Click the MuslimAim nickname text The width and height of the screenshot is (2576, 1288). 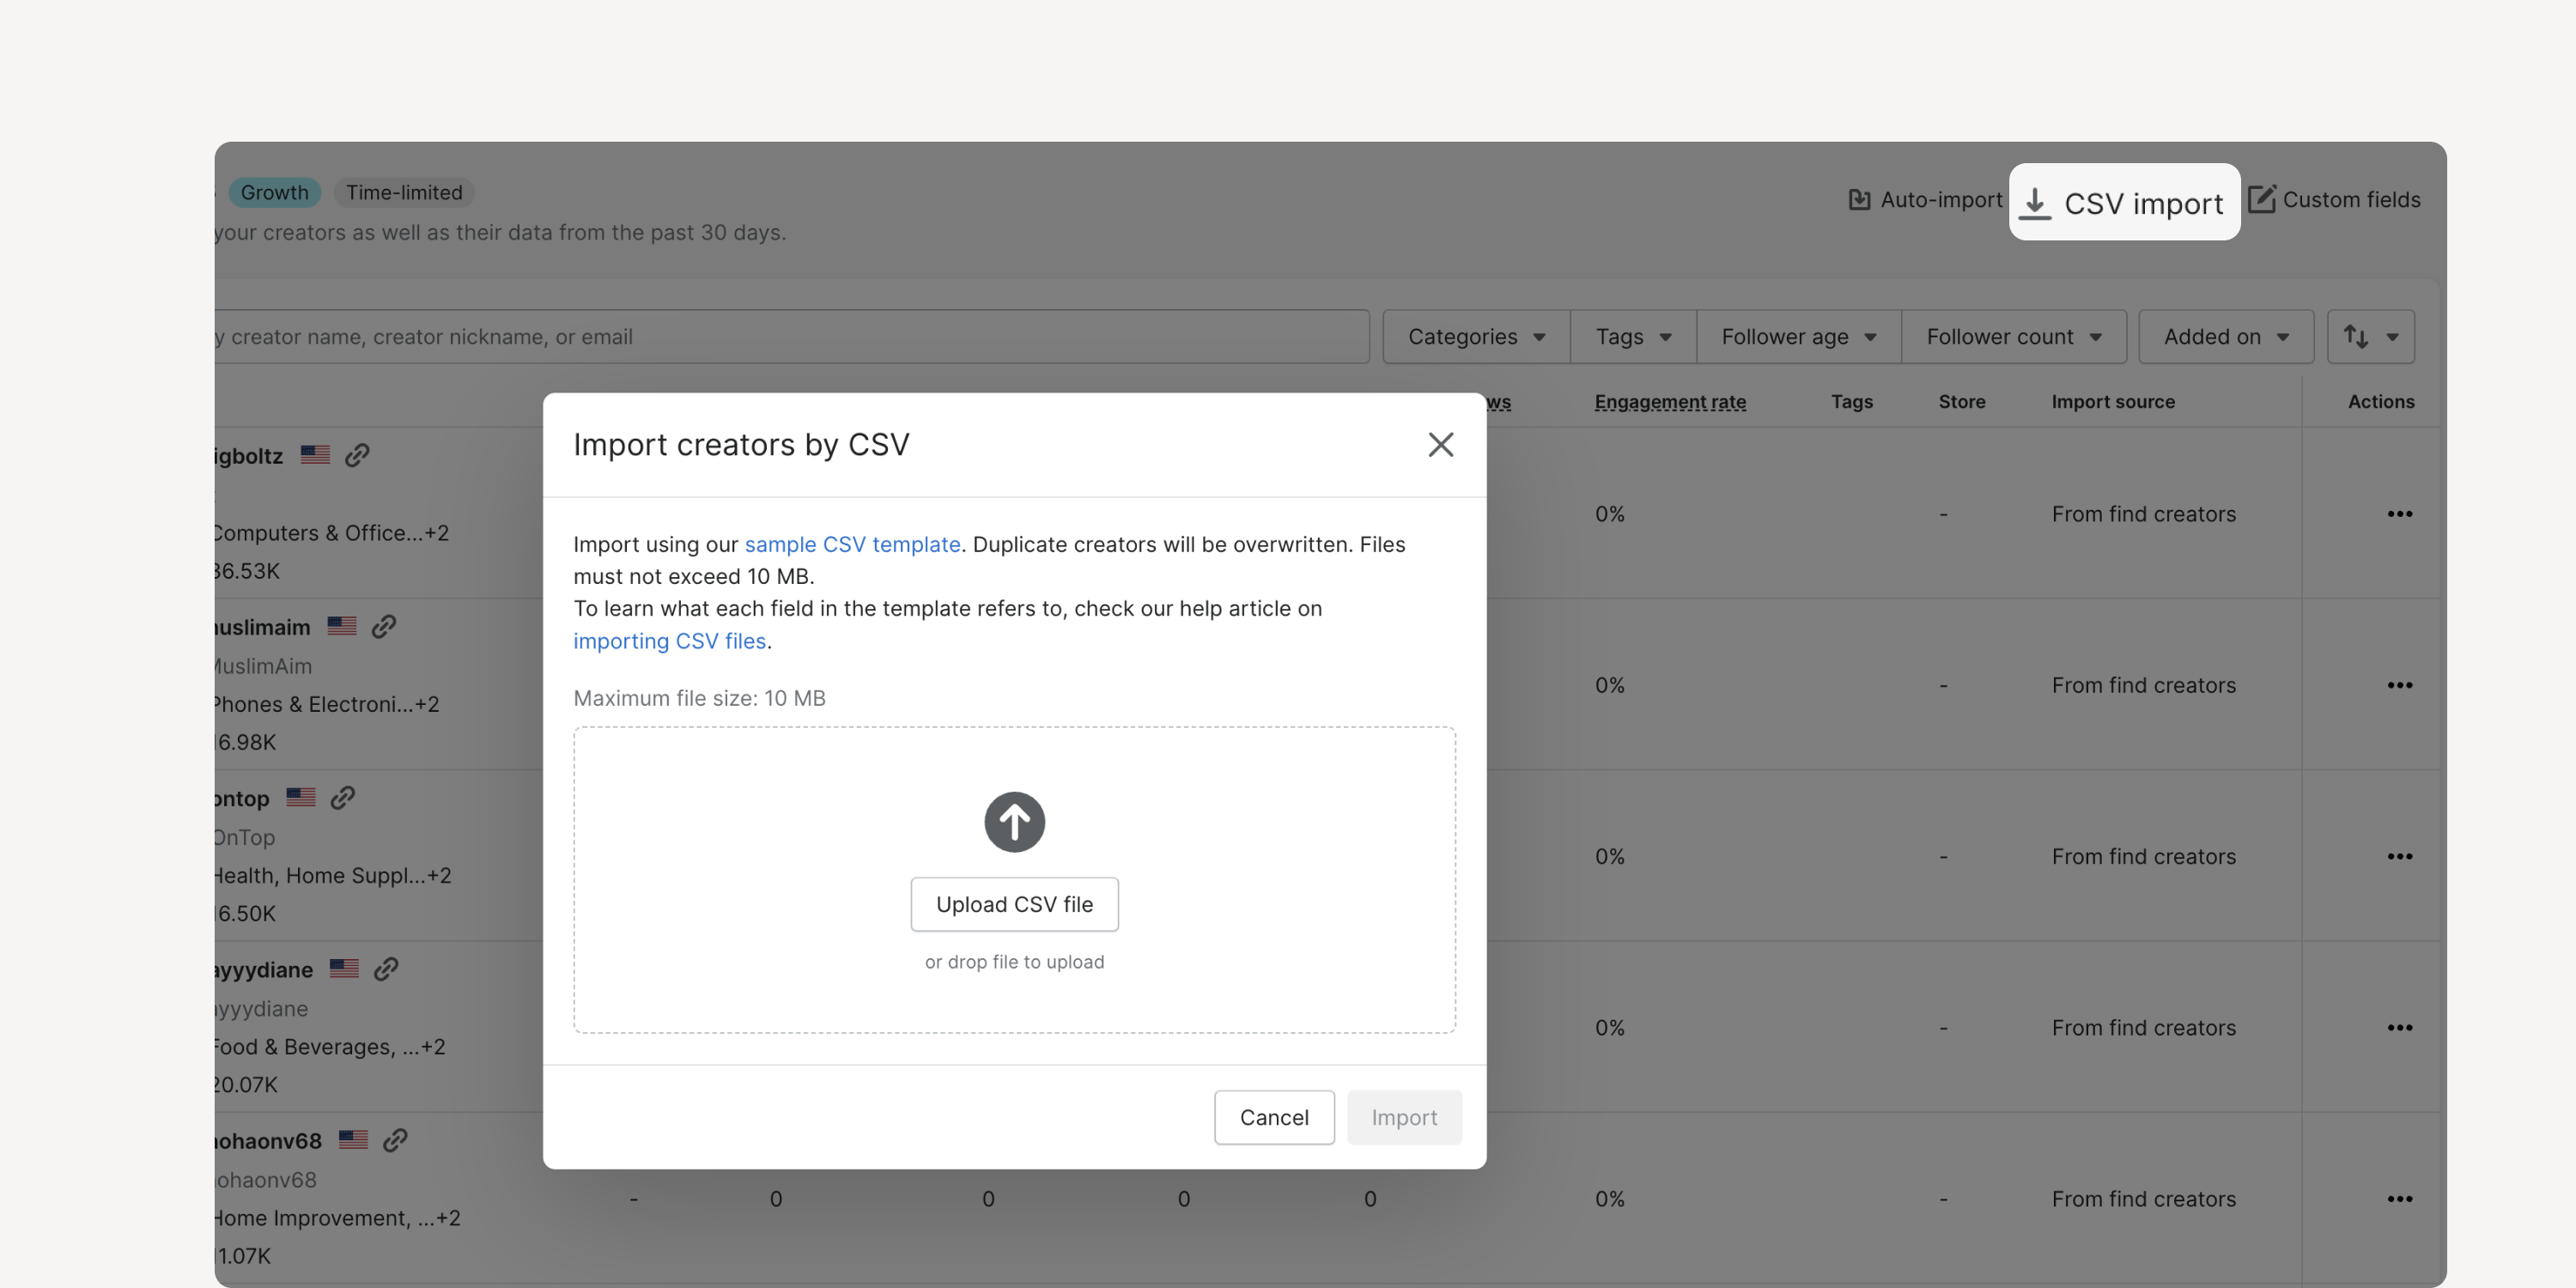(x=263, y=666)
